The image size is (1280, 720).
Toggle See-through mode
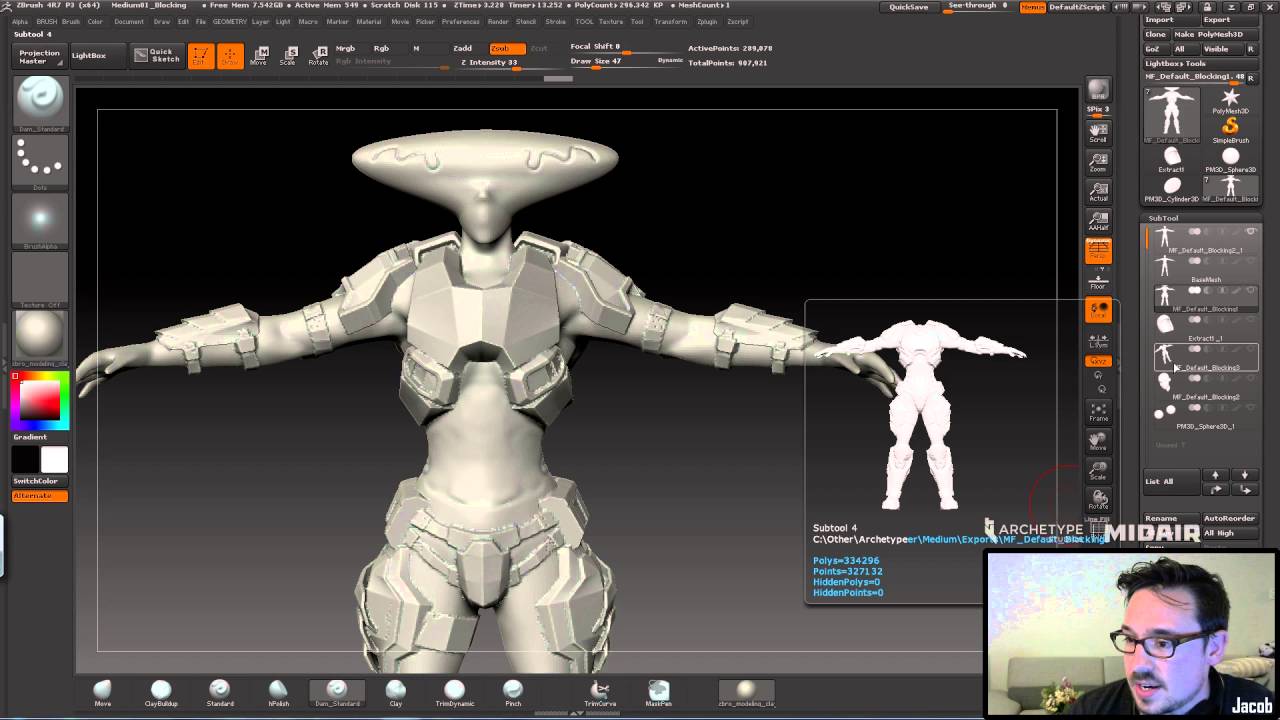point(977,6)
